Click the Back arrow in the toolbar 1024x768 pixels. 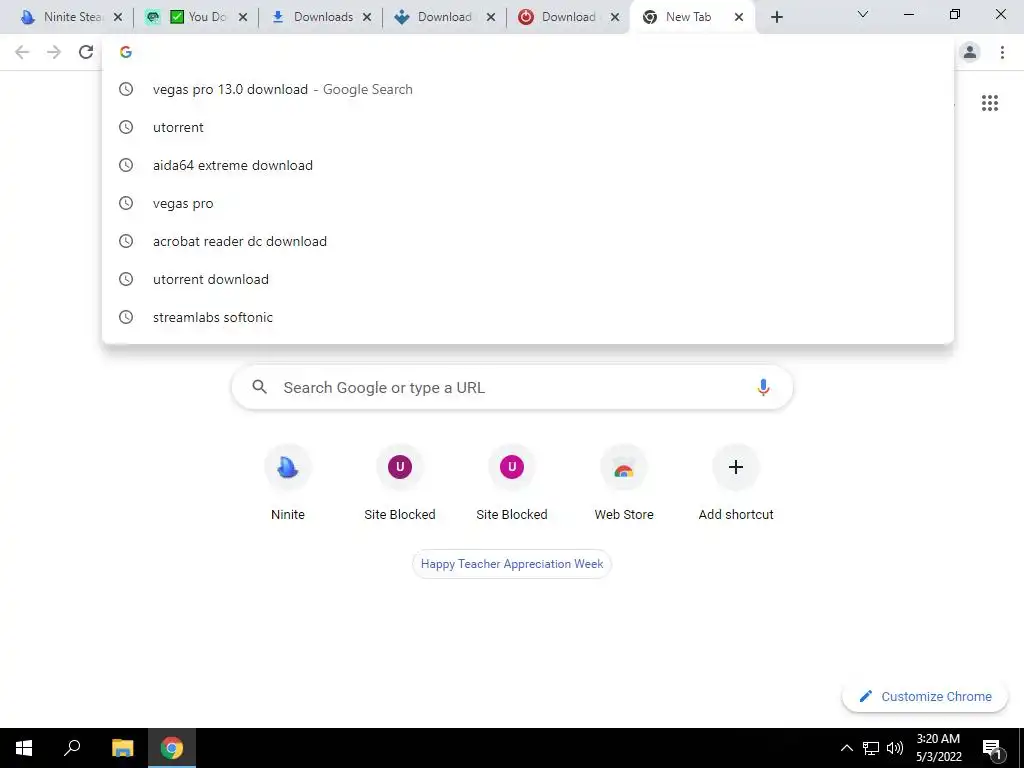(x=22, y=52)
